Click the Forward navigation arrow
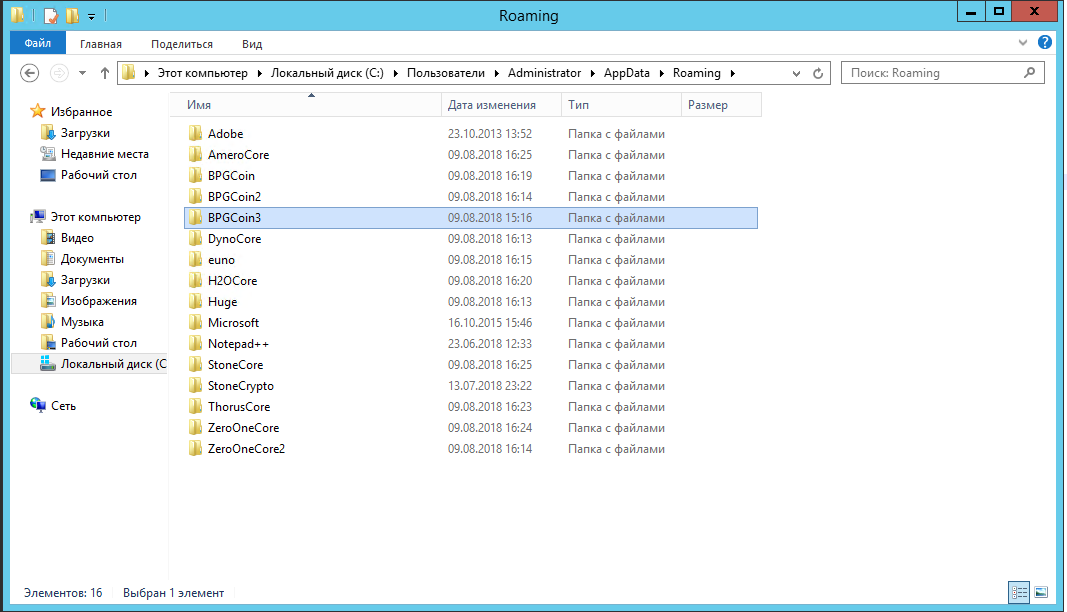Screen dimensions: 1067x612 [59, 73]
